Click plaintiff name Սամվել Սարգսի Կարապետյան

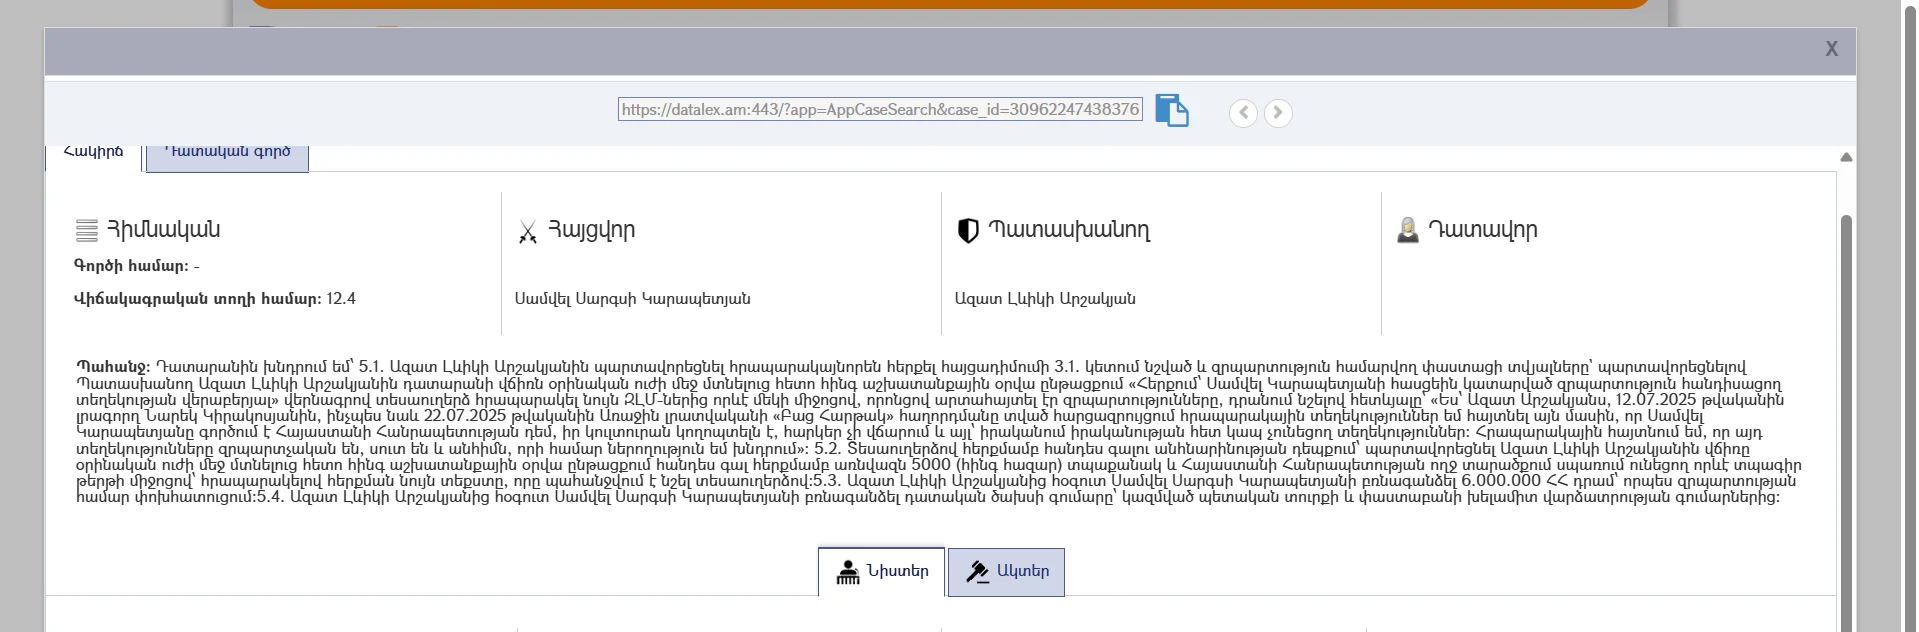click(632, 299)
